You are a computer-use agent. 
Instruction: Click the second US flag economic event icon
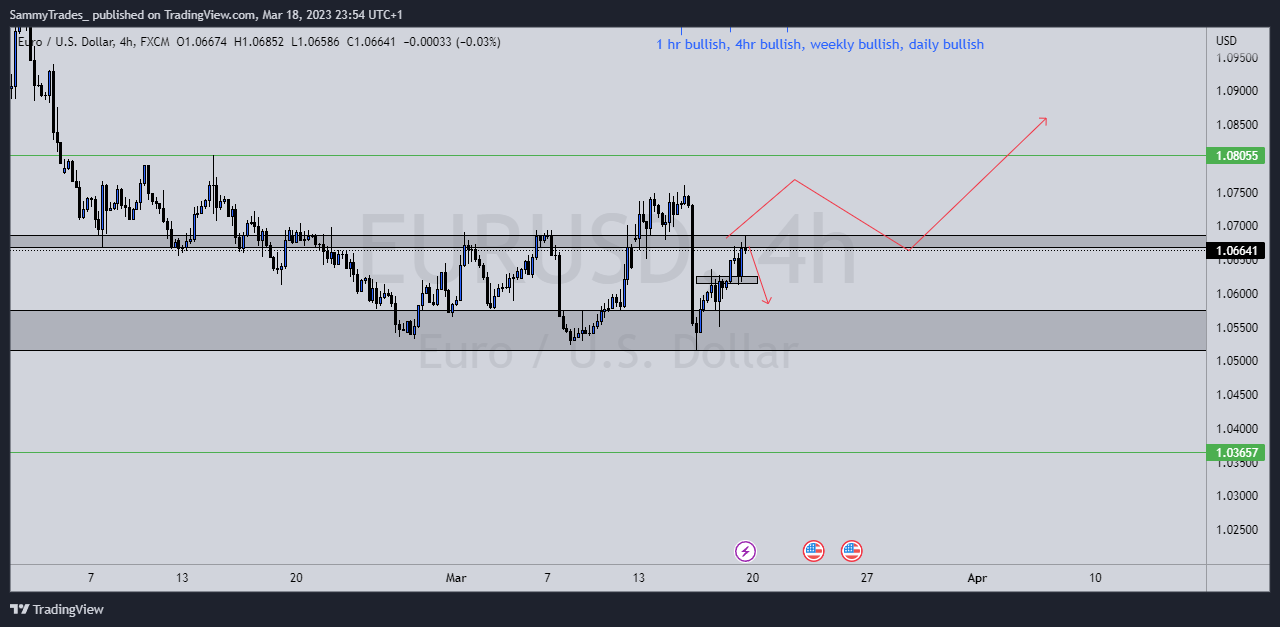(851, 551)
